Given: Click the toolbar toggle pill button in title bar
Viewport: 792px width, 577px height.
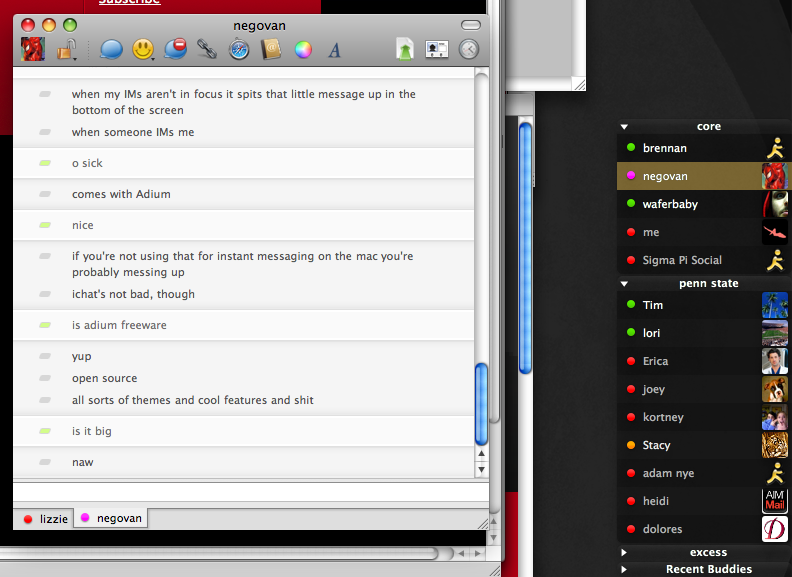Looking at the screenshot, I should click(x=471, y=25).
